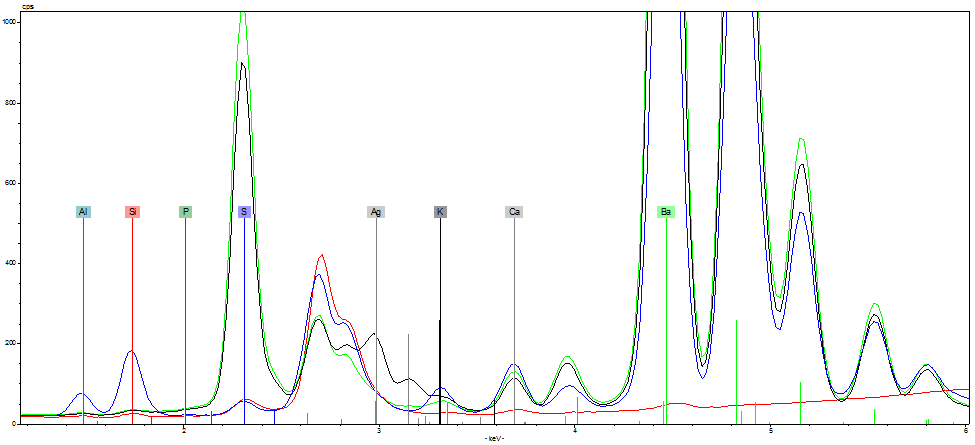Click the green P element label
Image resolution: width=975 pixels, height=445 pixels.
pyautogui.click(x=185, y=212)
